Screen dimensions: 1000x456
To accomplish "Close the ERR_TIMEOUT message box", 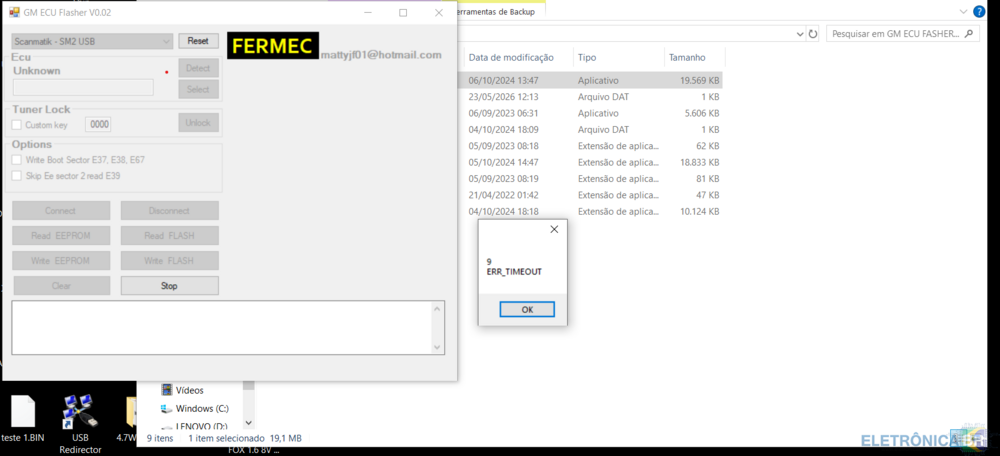I will point(554,230).
